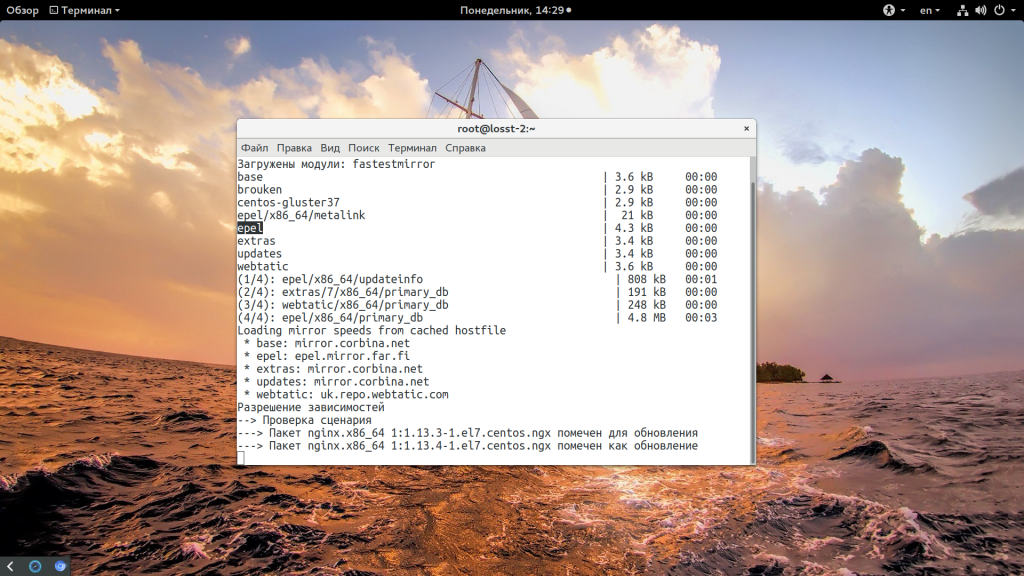The image size is (1024, 576).
Task: Click the Обзор activities button
Action: [x=22, y=10]
